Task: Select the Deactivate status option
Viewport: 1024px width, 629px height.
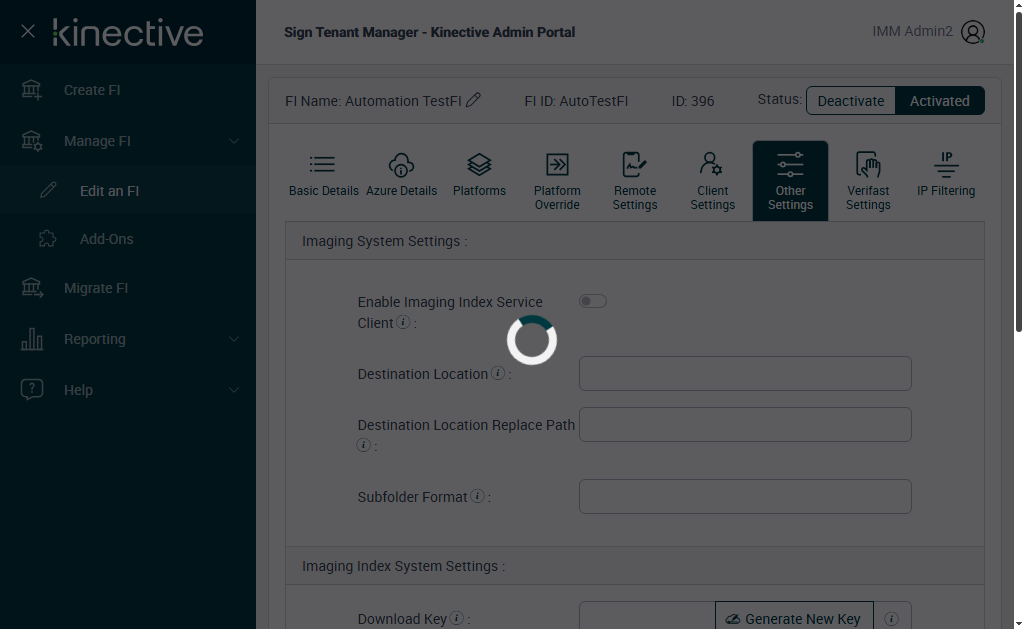Action: point(850,101)
